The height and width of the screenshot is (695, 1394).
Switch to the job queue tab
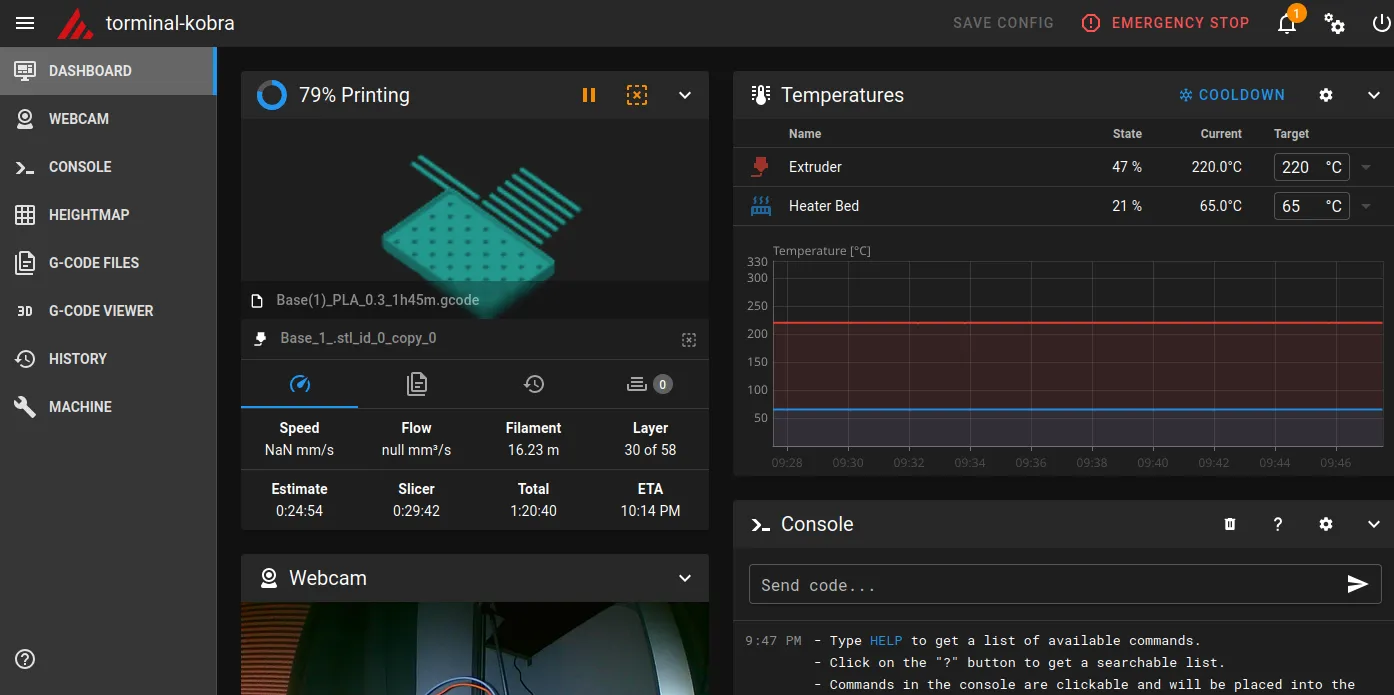click(650, 384)
